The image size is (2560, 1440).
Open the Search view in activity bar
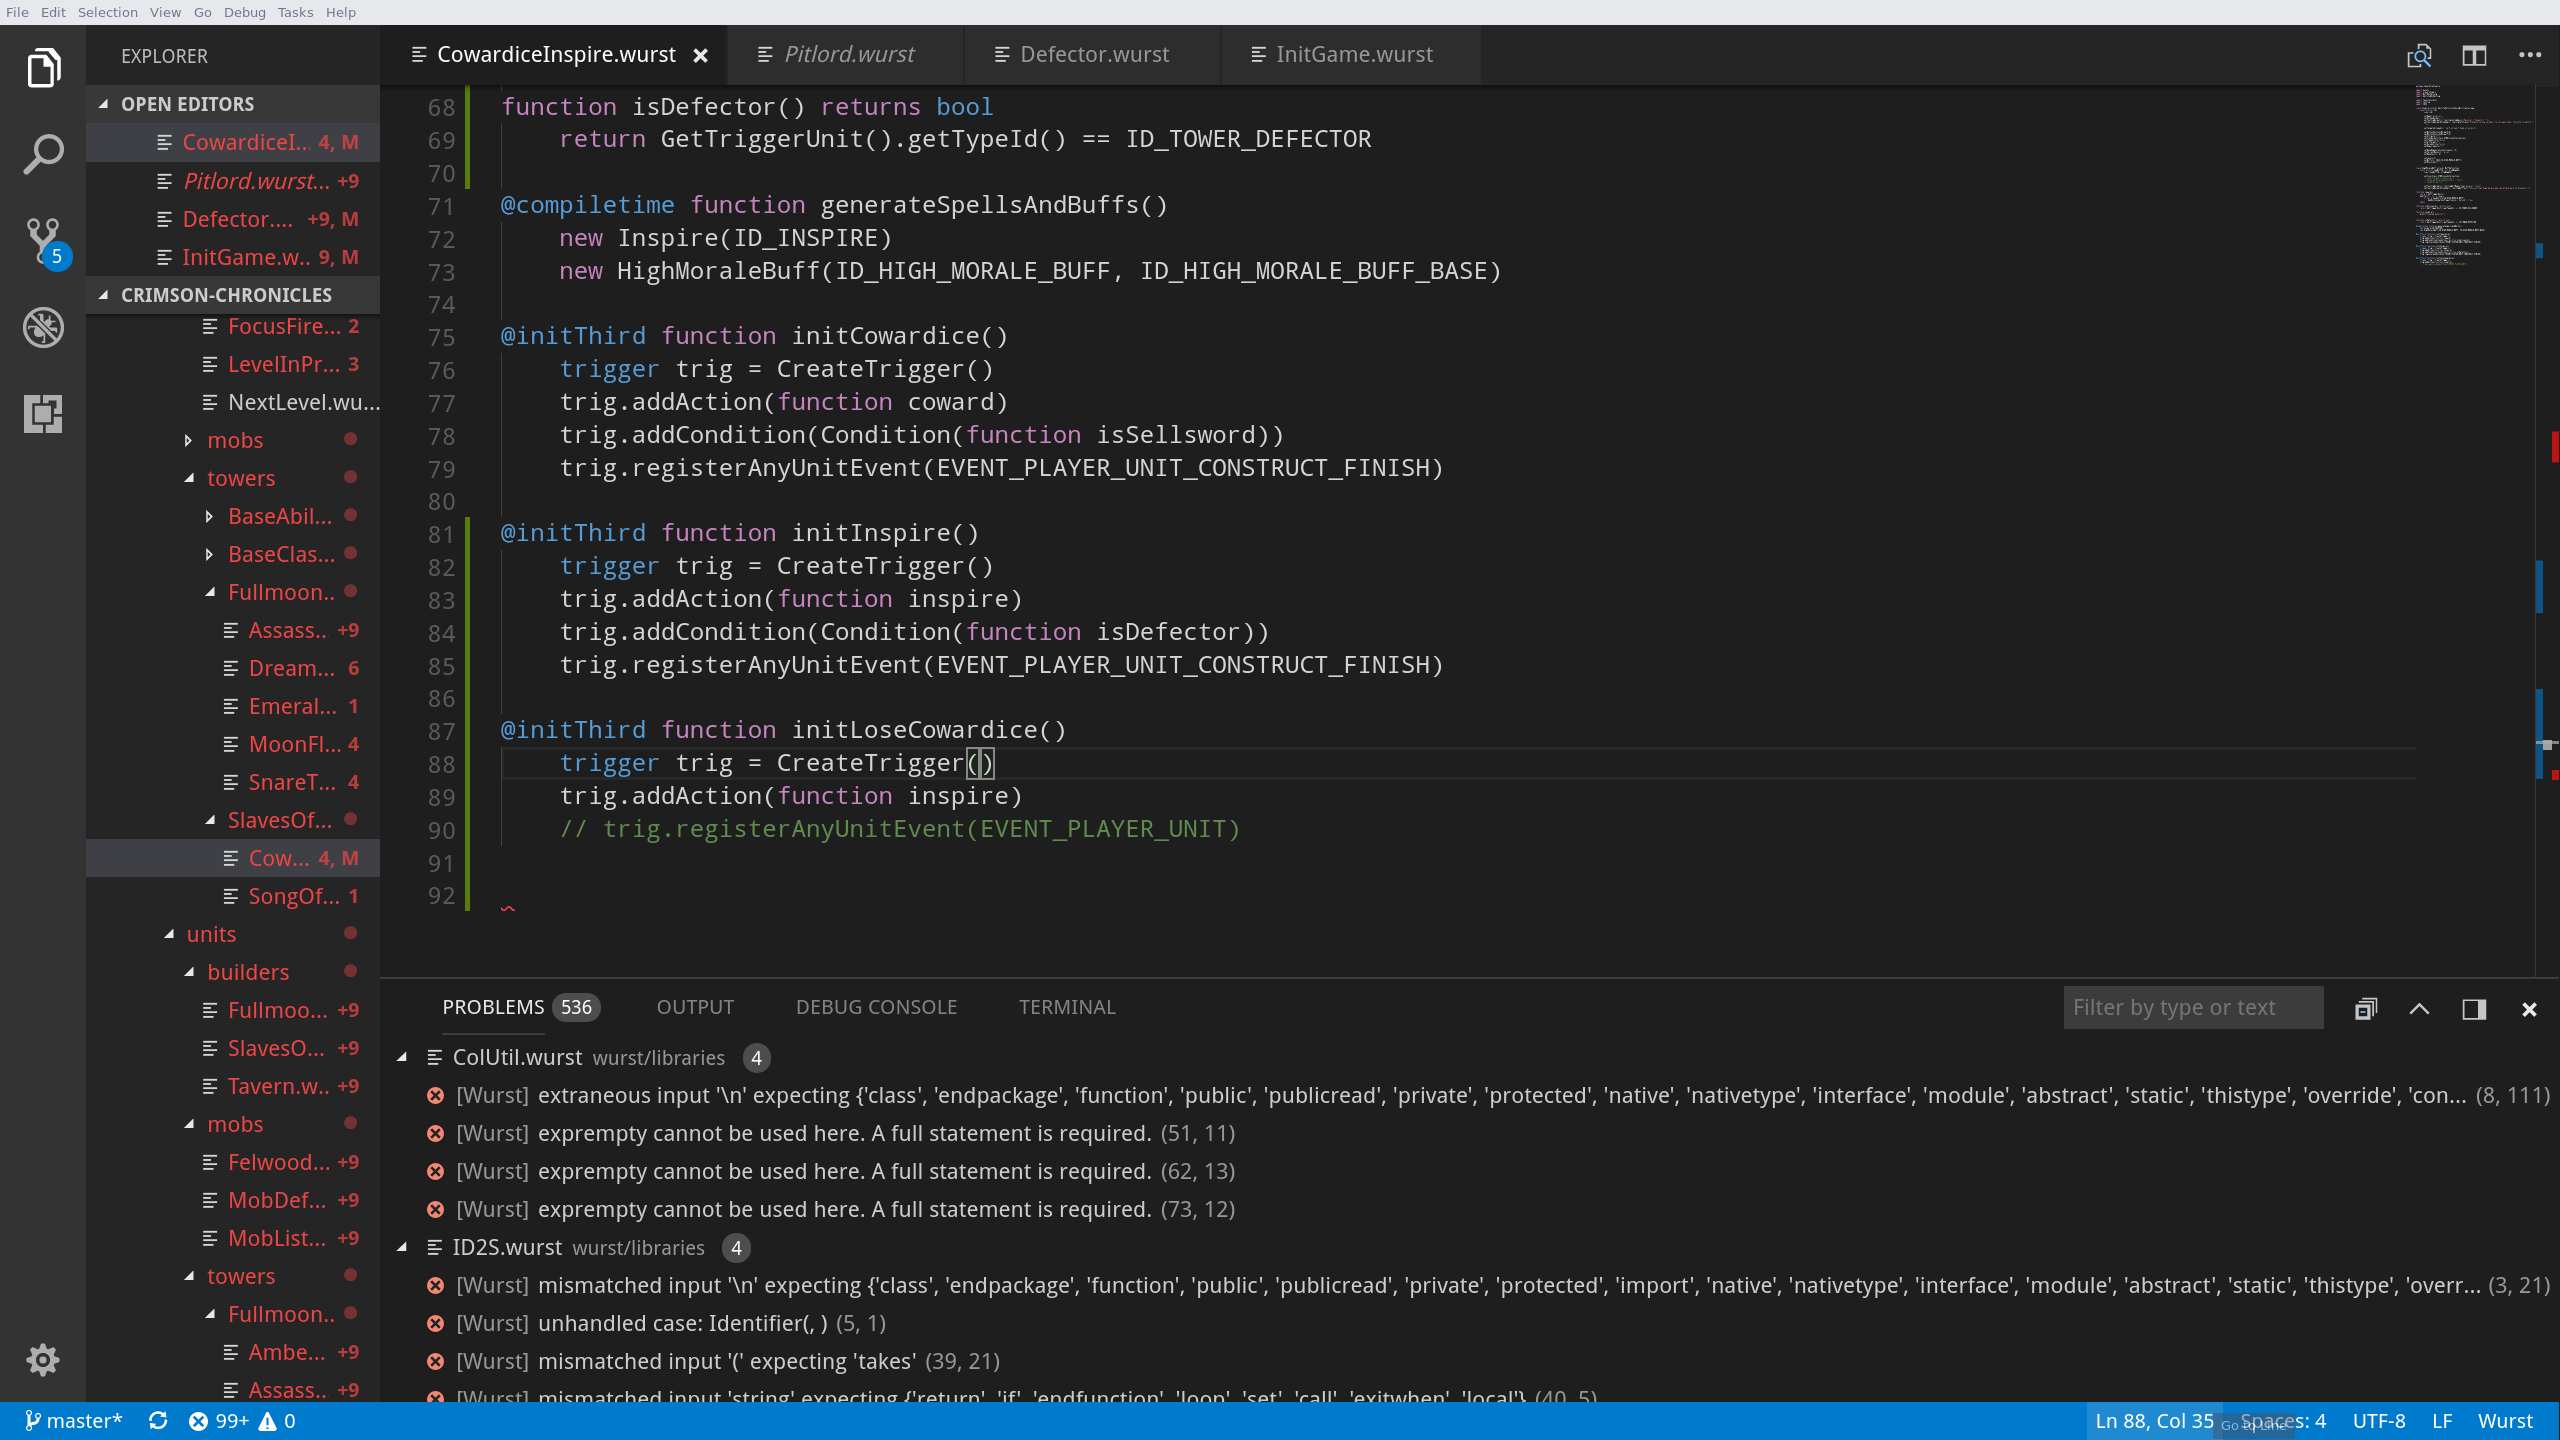(43, 154)
